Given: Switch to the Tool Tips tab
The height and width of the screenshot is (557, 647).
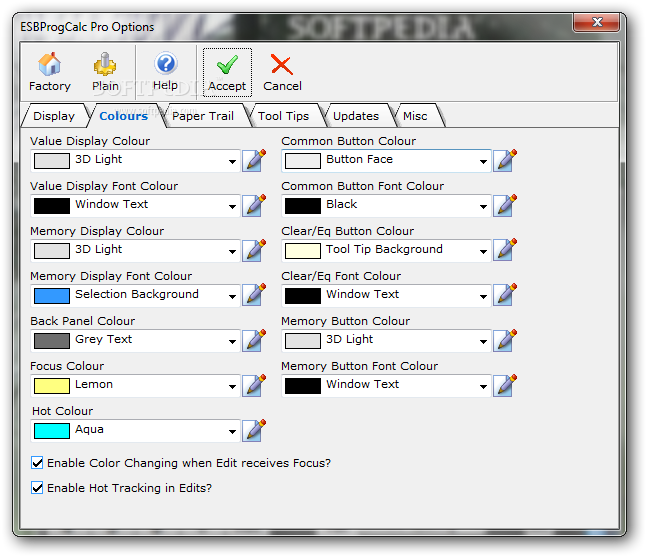Looking at the screenshot, I should pos(283,116).
